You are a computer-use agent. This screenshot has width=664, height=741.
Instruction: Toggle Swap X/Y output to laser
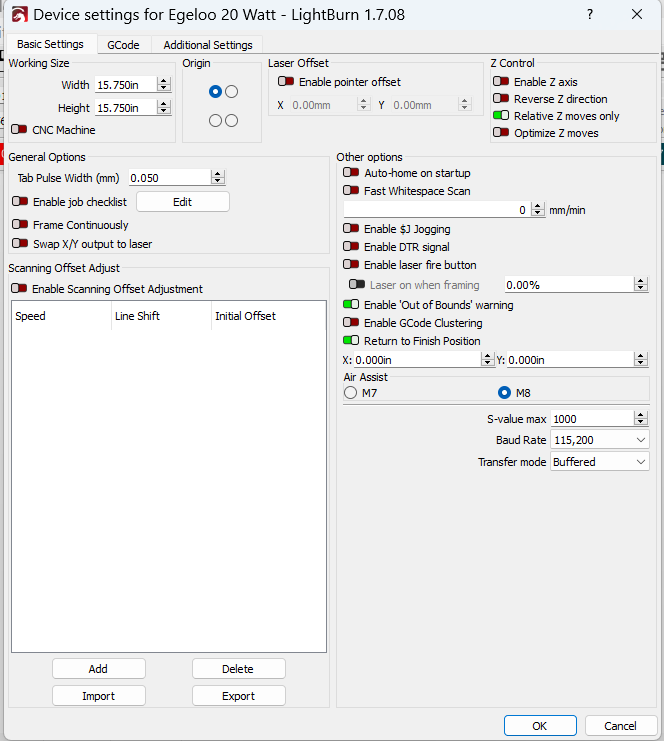tap(20, 243)
